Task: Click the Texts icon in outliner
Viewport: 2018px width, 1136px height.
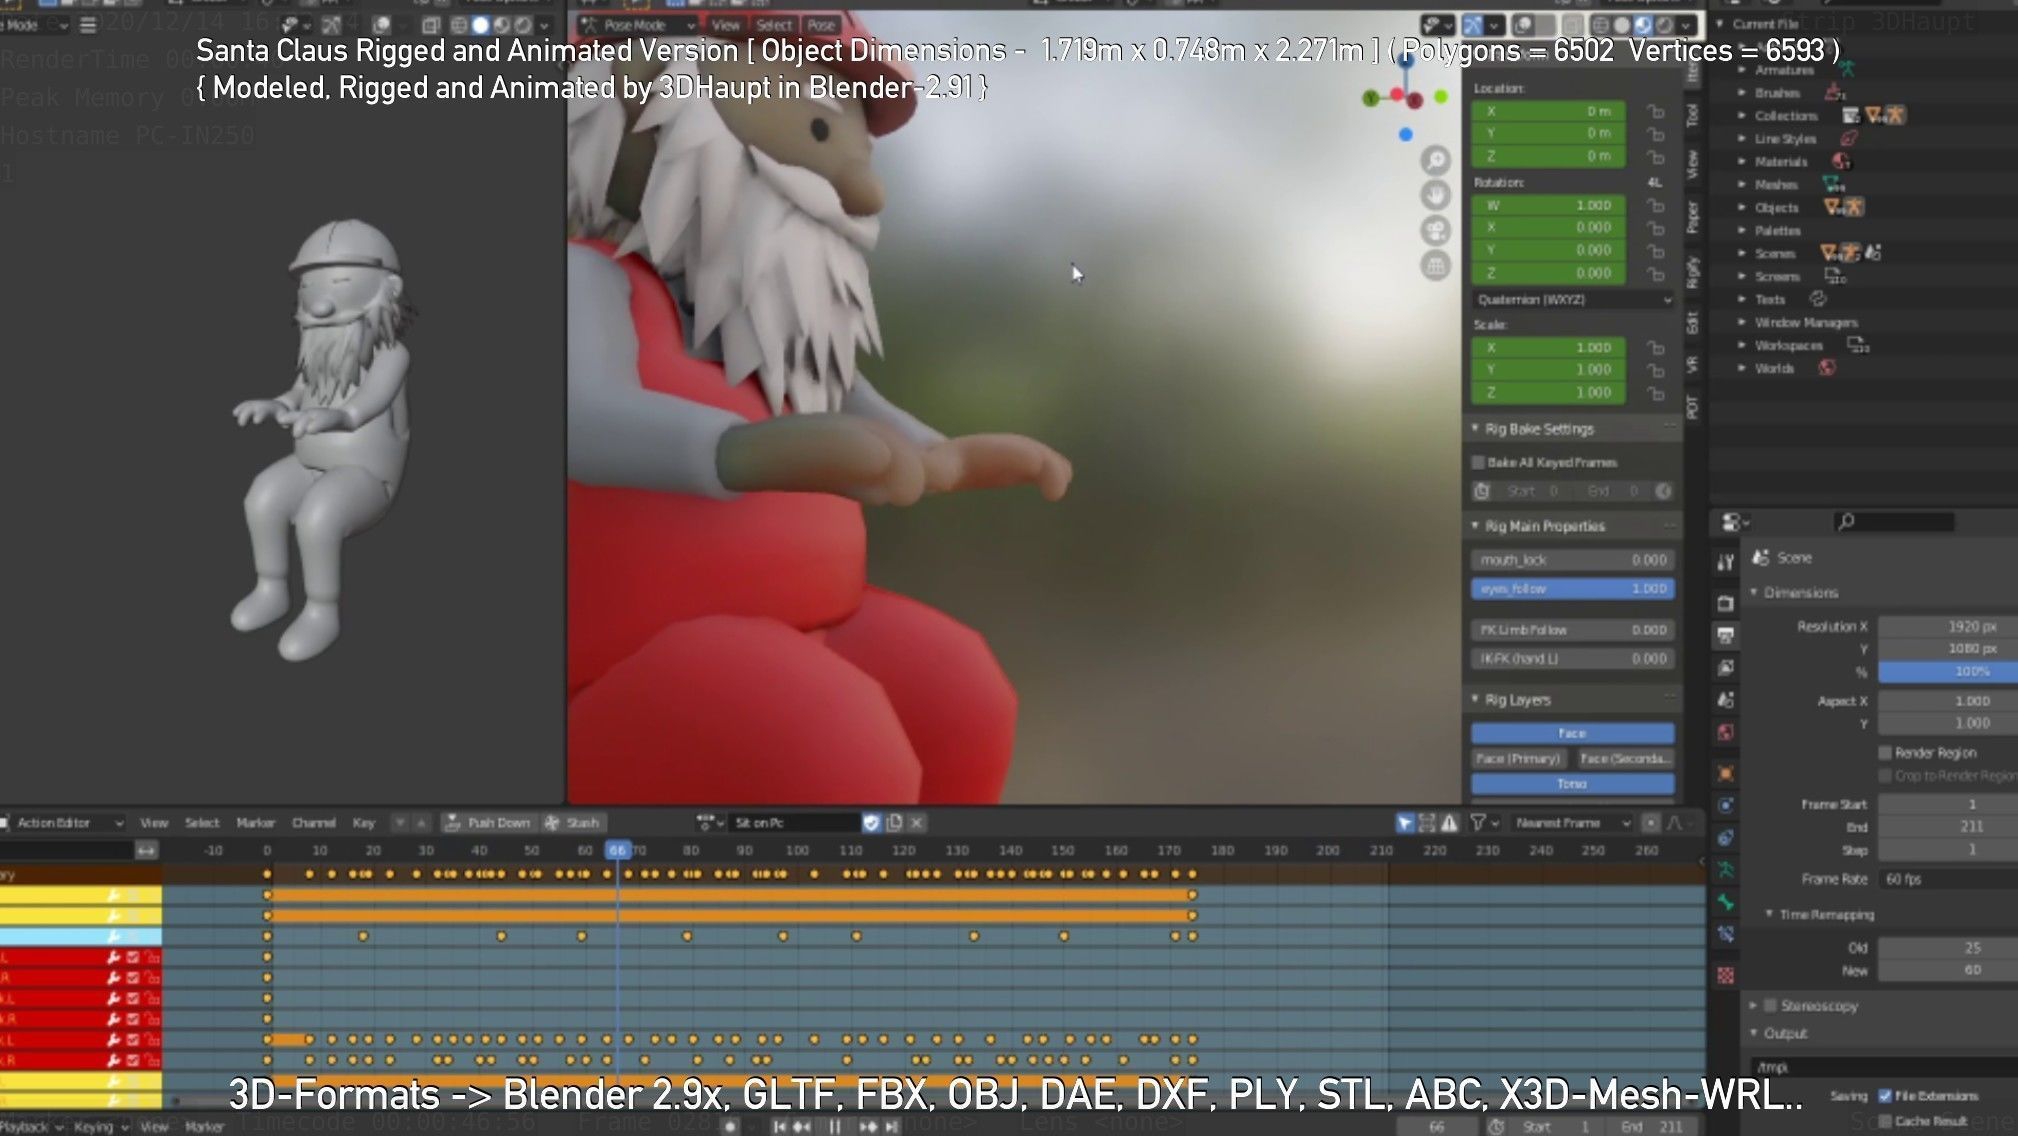Action: 1818,299
